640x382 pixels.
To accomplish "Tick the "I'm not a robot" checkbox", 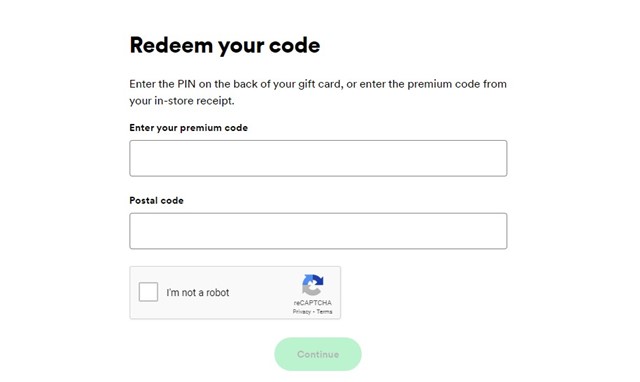I will 148,292.
